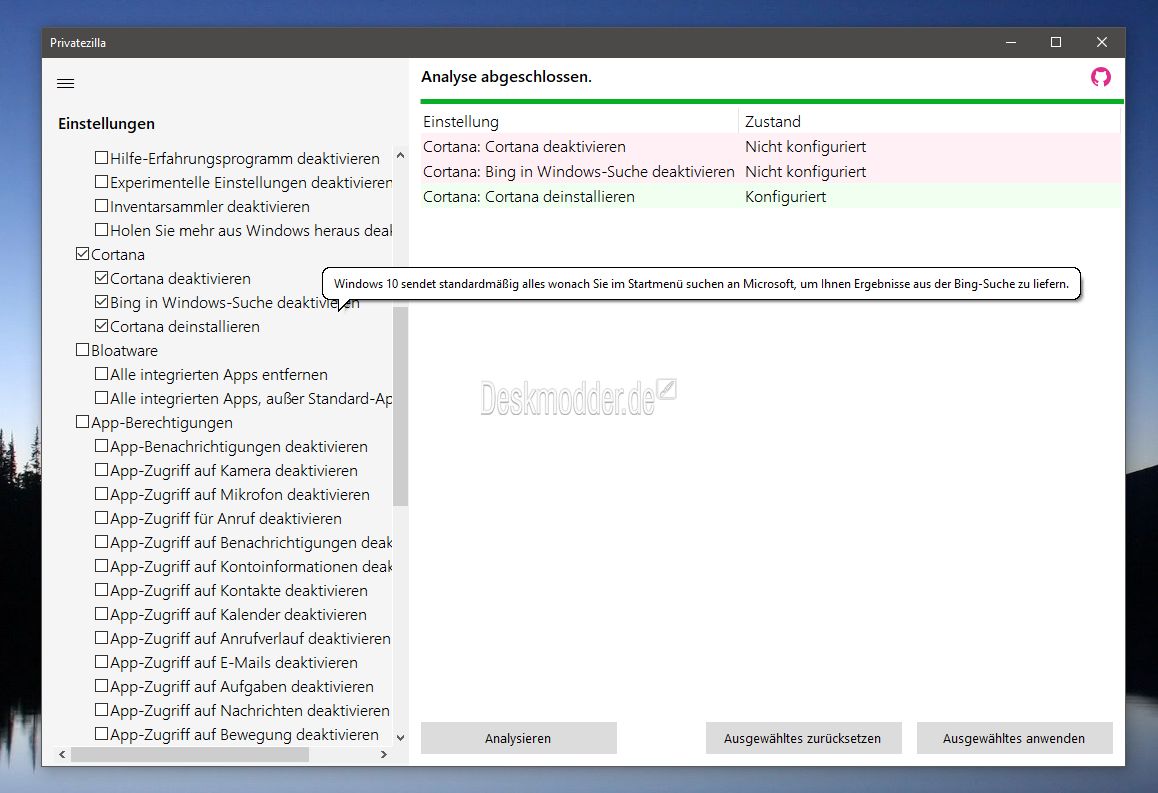Minimize the Privatezilla window
The image size is (1158, 793).
pyautogui.click(x=1011, y=42)
